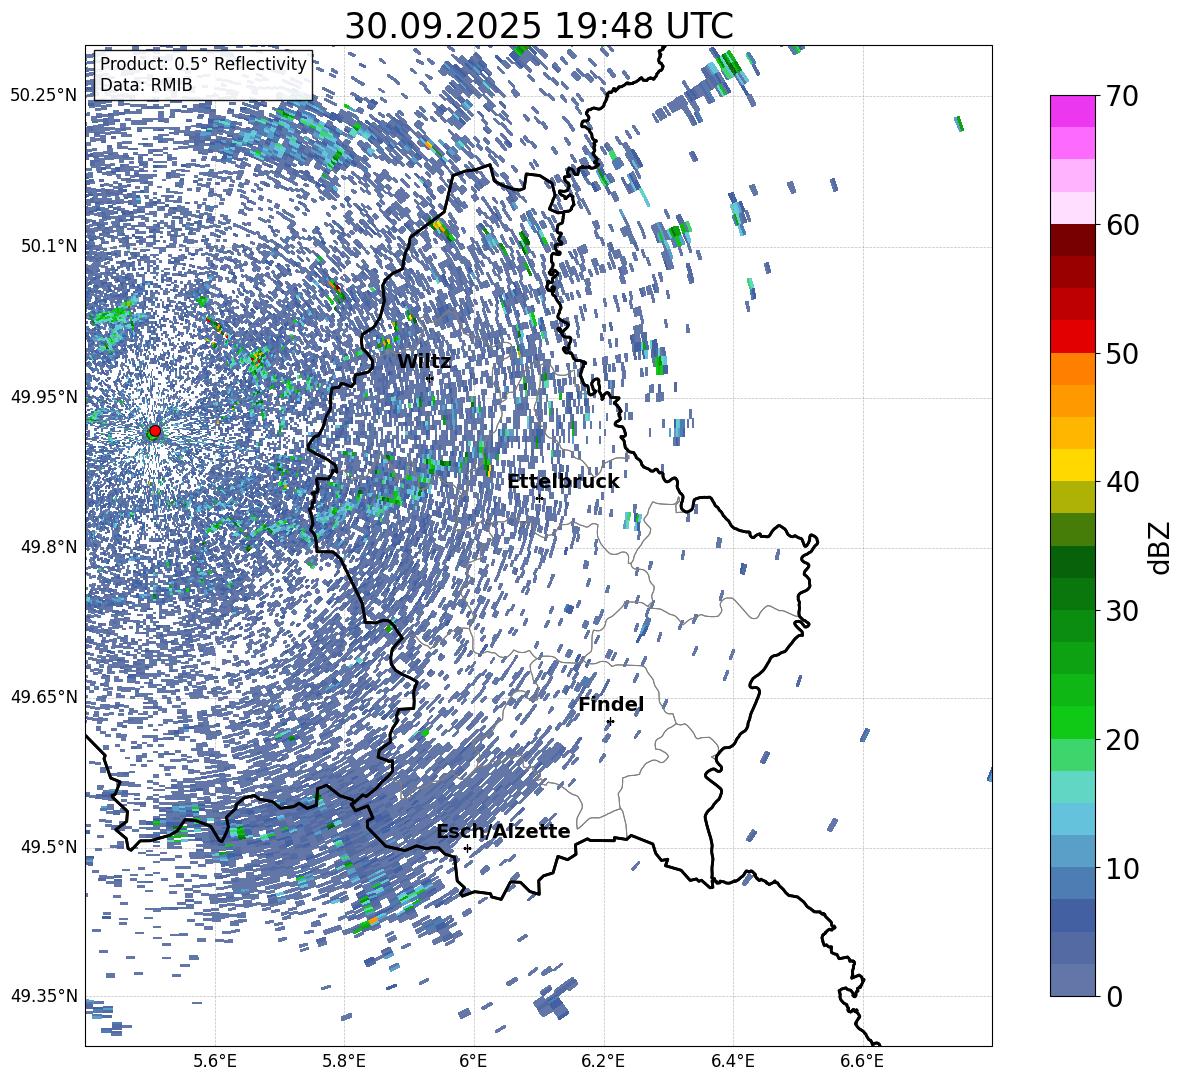Click the 30 dBZ colorbar tick label
Screen dimensions: 1184x1081
pyautogui.click(x=1122, y=611)
